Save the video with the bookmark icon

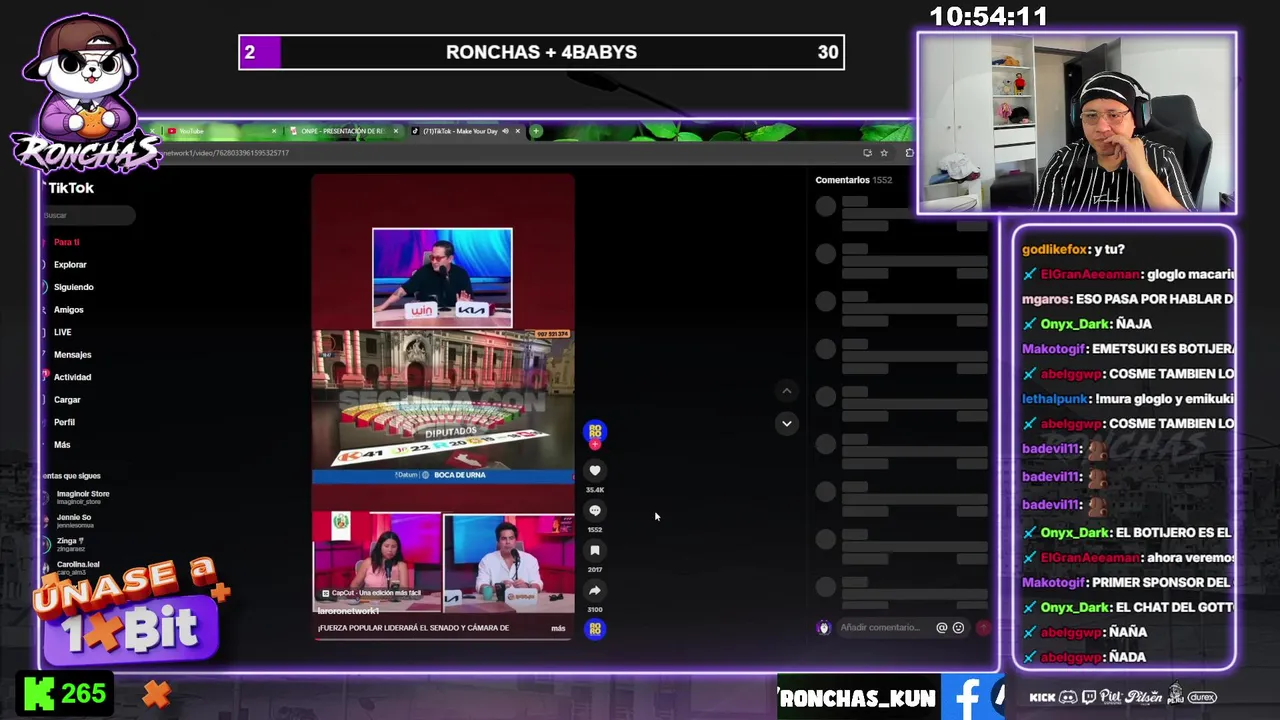[595, 550]
